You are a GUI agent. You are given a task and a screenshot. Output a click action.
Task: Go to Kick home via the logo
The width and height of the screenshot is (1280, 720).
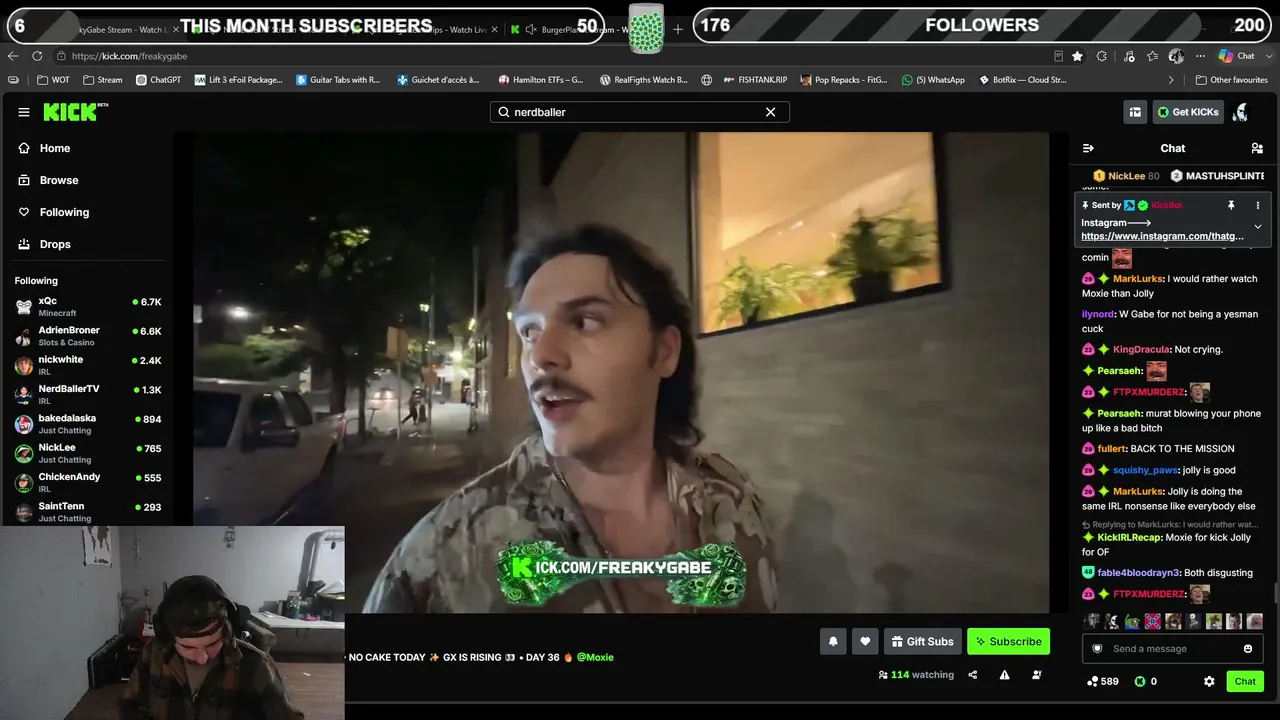75,112
